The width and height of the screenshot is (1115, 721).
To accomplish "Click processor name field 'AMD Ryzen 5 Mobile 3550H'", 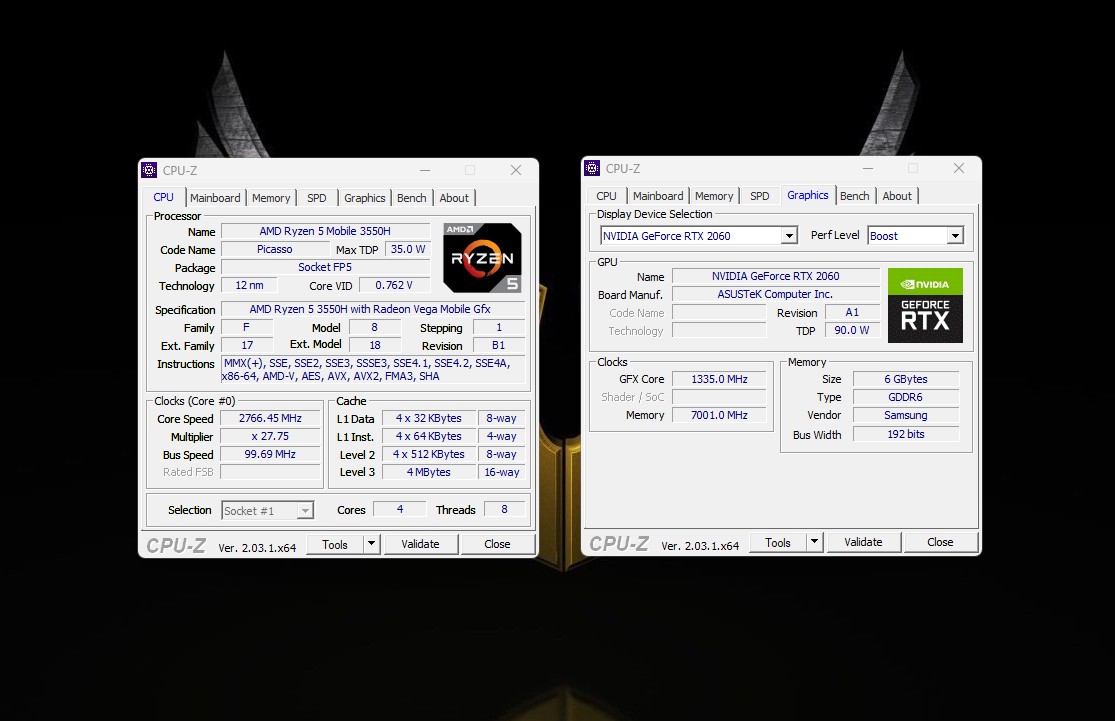I will [x=325, y=231].
